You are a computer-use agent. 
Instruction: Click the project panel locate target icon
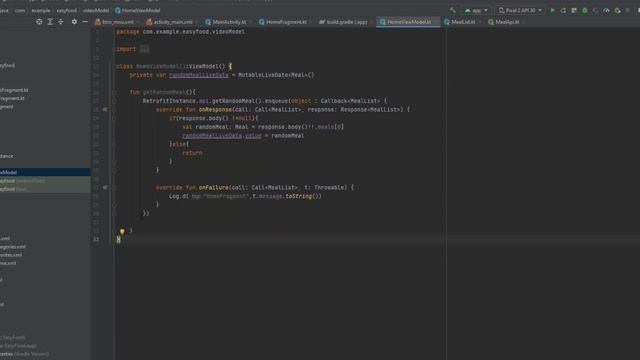39,22
